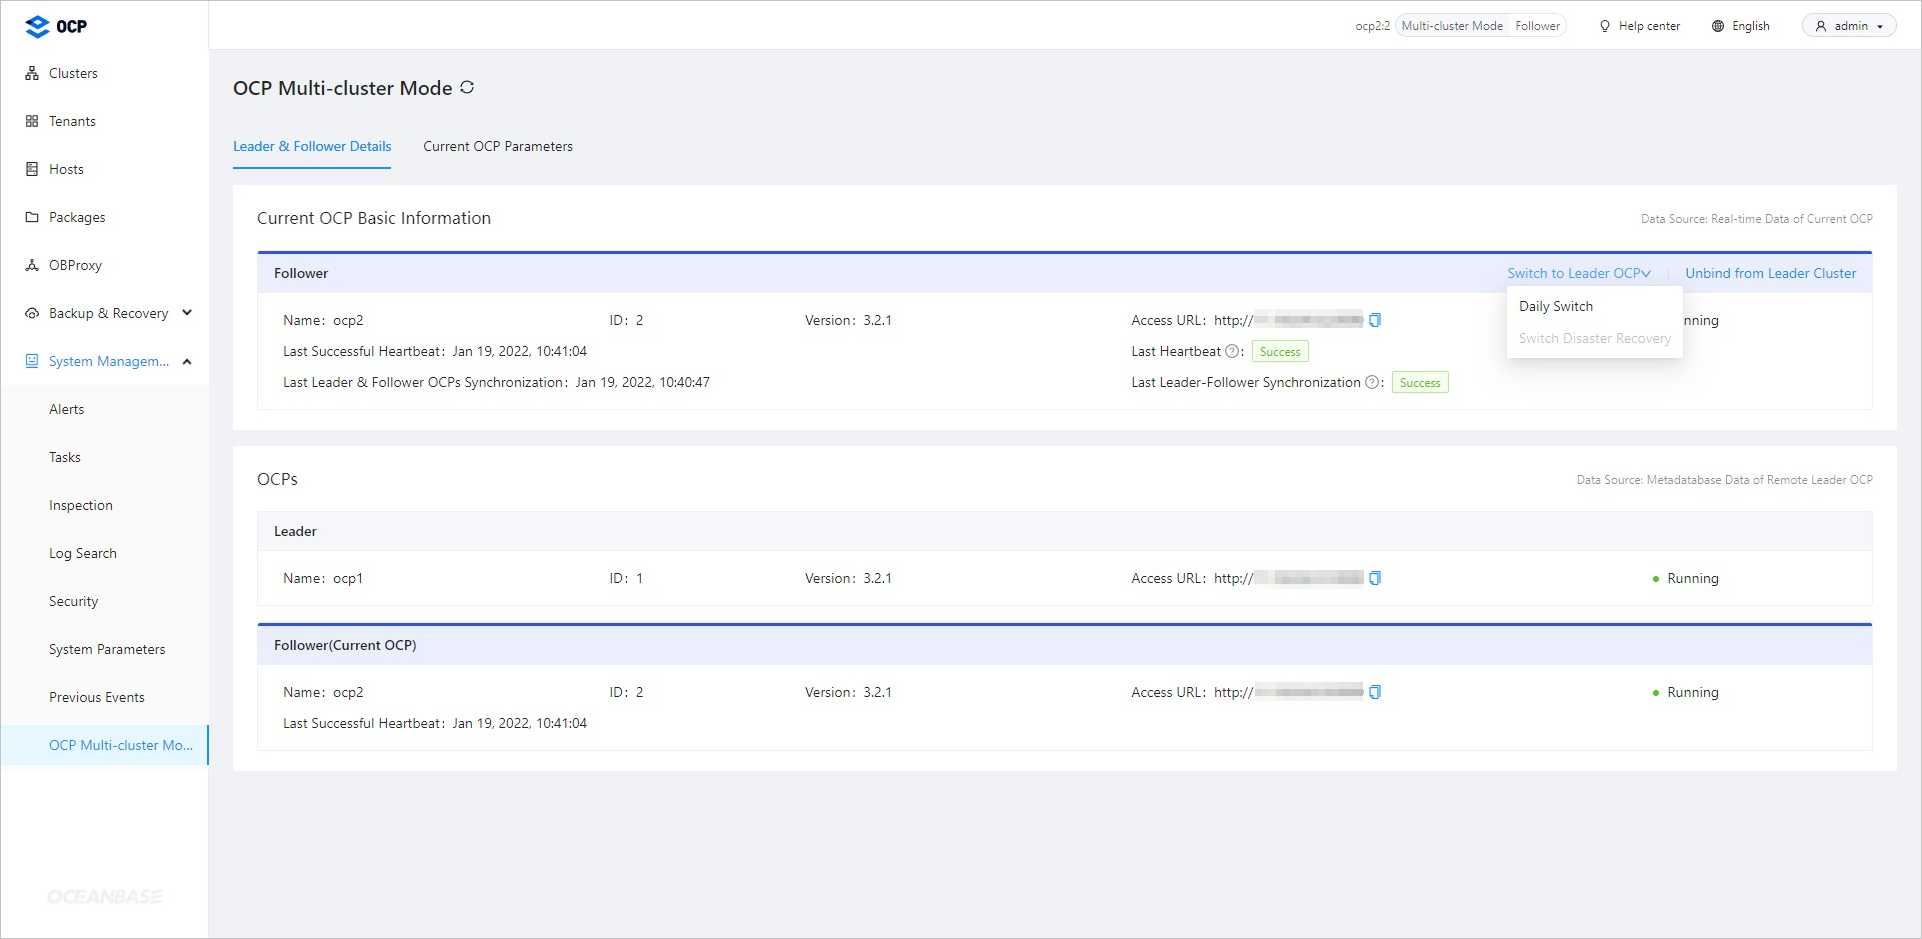1922x939 pixels.
Task: Click the Last Leader-Follower Synchronization help icon
Action: point(1372,382)
